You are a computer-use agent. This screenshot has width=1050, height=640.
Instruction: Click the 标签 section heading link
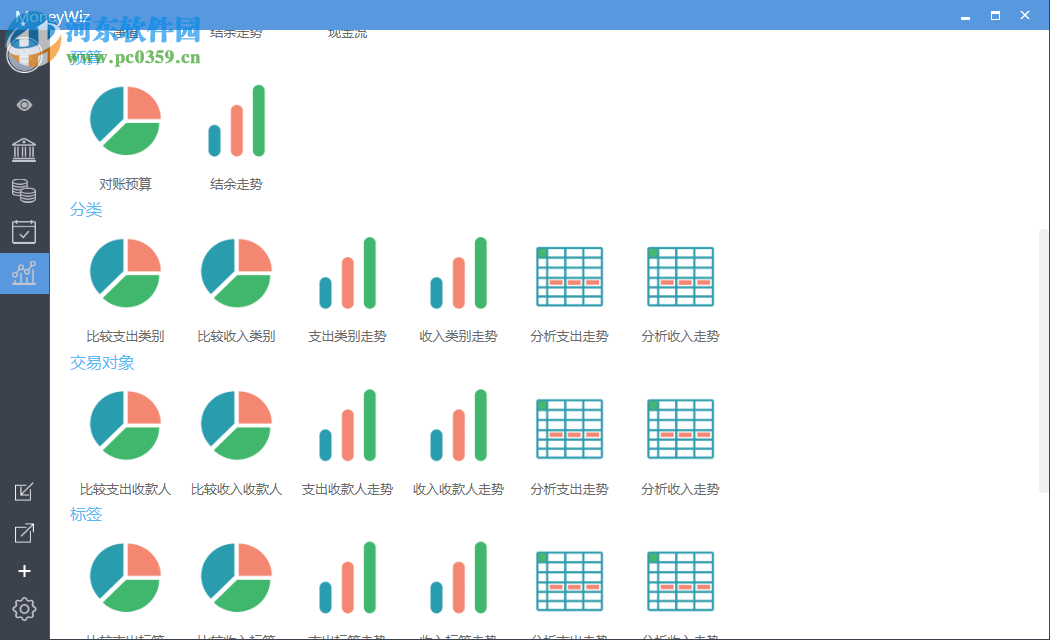(x=86, y=514)
